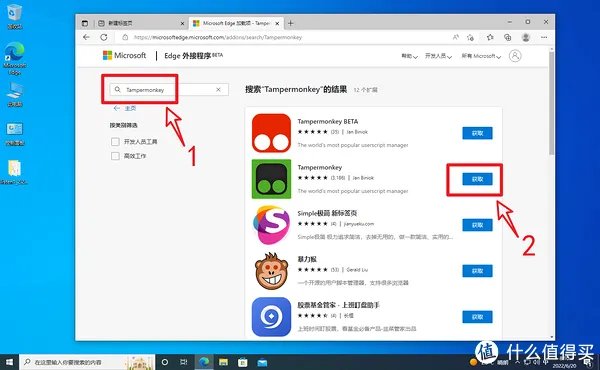The width and height of the screenshot is (600, 370).
Task: Open the This PC desktop icon
Action: click(x=15, y=95)
